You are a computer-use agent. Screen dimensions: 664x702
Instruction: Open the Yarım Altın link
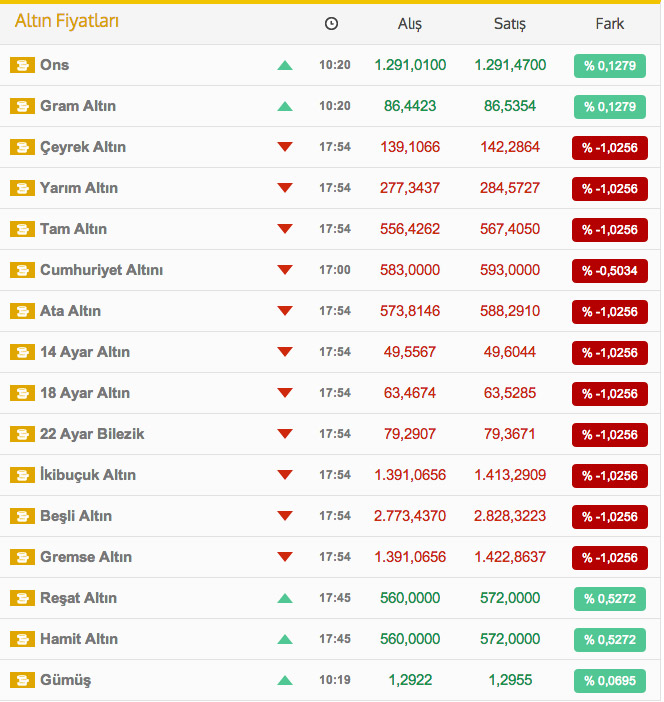(x=79, y=188)
